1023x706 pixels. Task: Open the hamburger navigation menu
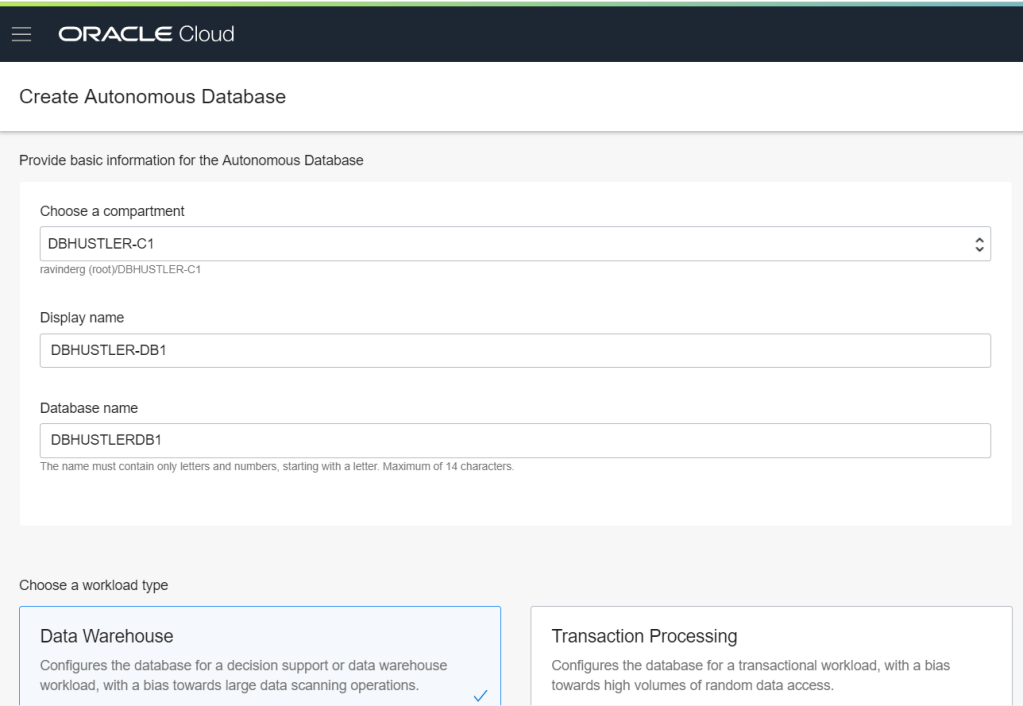click(x=22, y=35)
